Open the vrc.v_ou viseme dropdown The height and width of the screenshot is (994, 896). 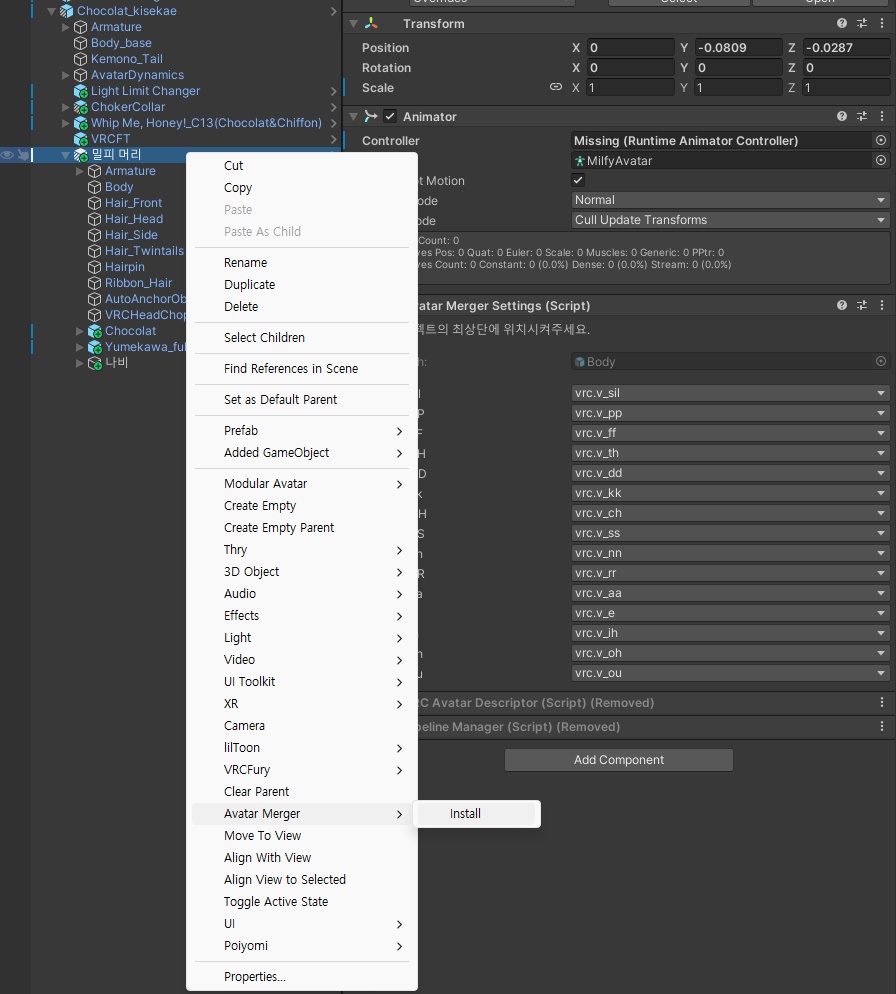pos(730,673)
